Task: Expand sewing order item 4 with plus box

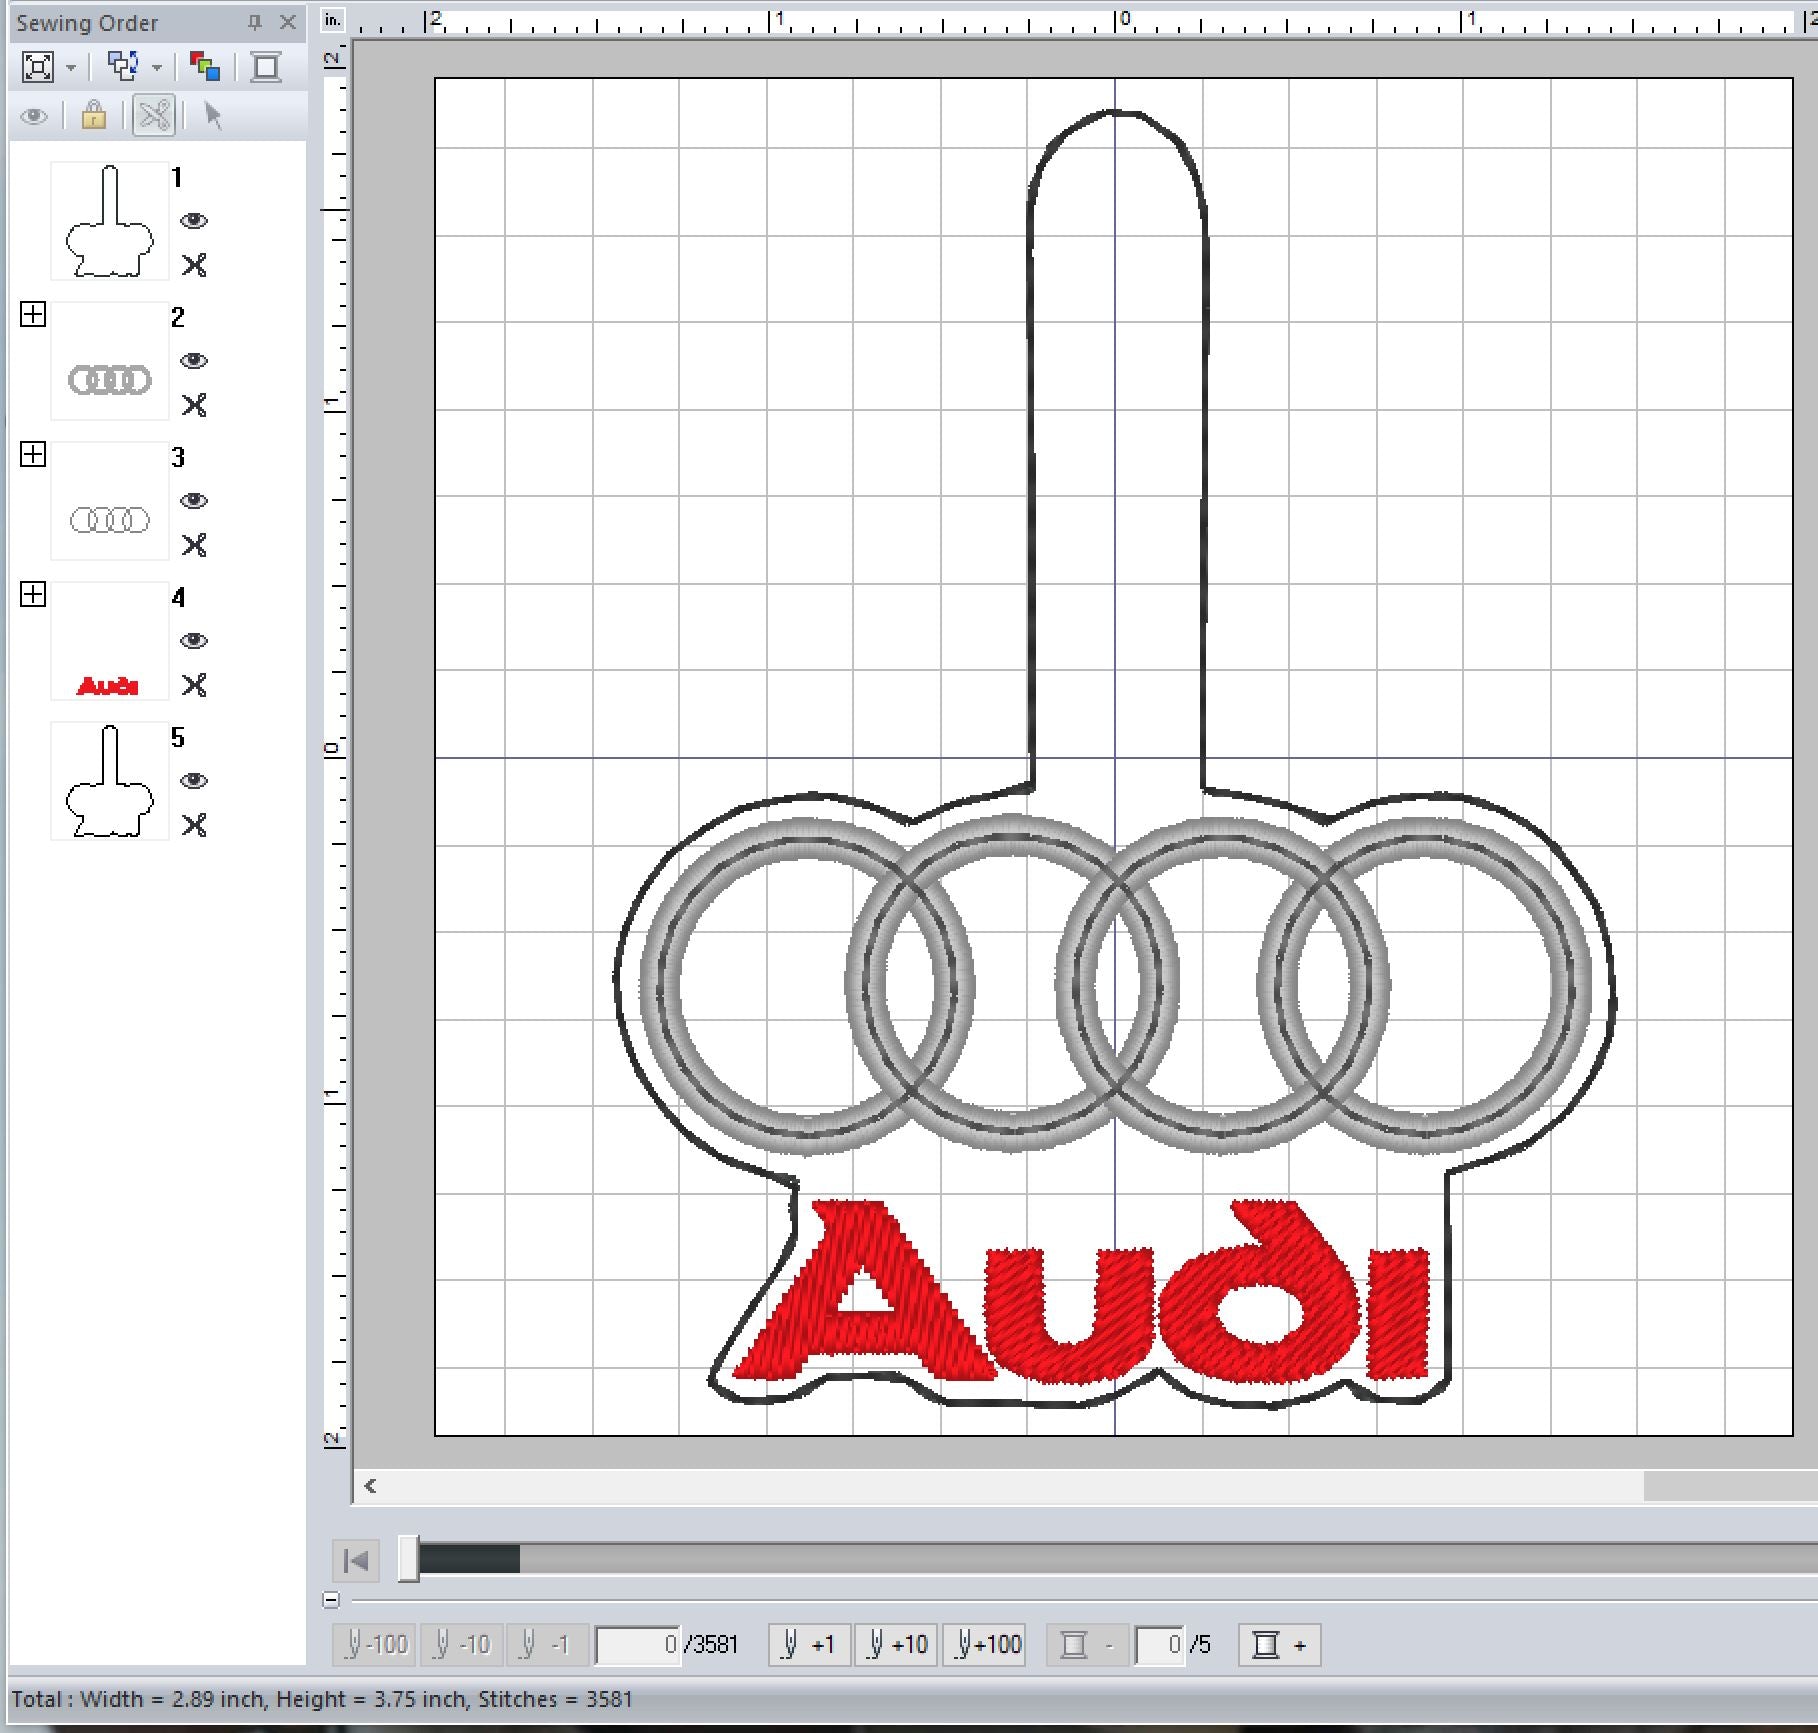Action: coord(33,595)
